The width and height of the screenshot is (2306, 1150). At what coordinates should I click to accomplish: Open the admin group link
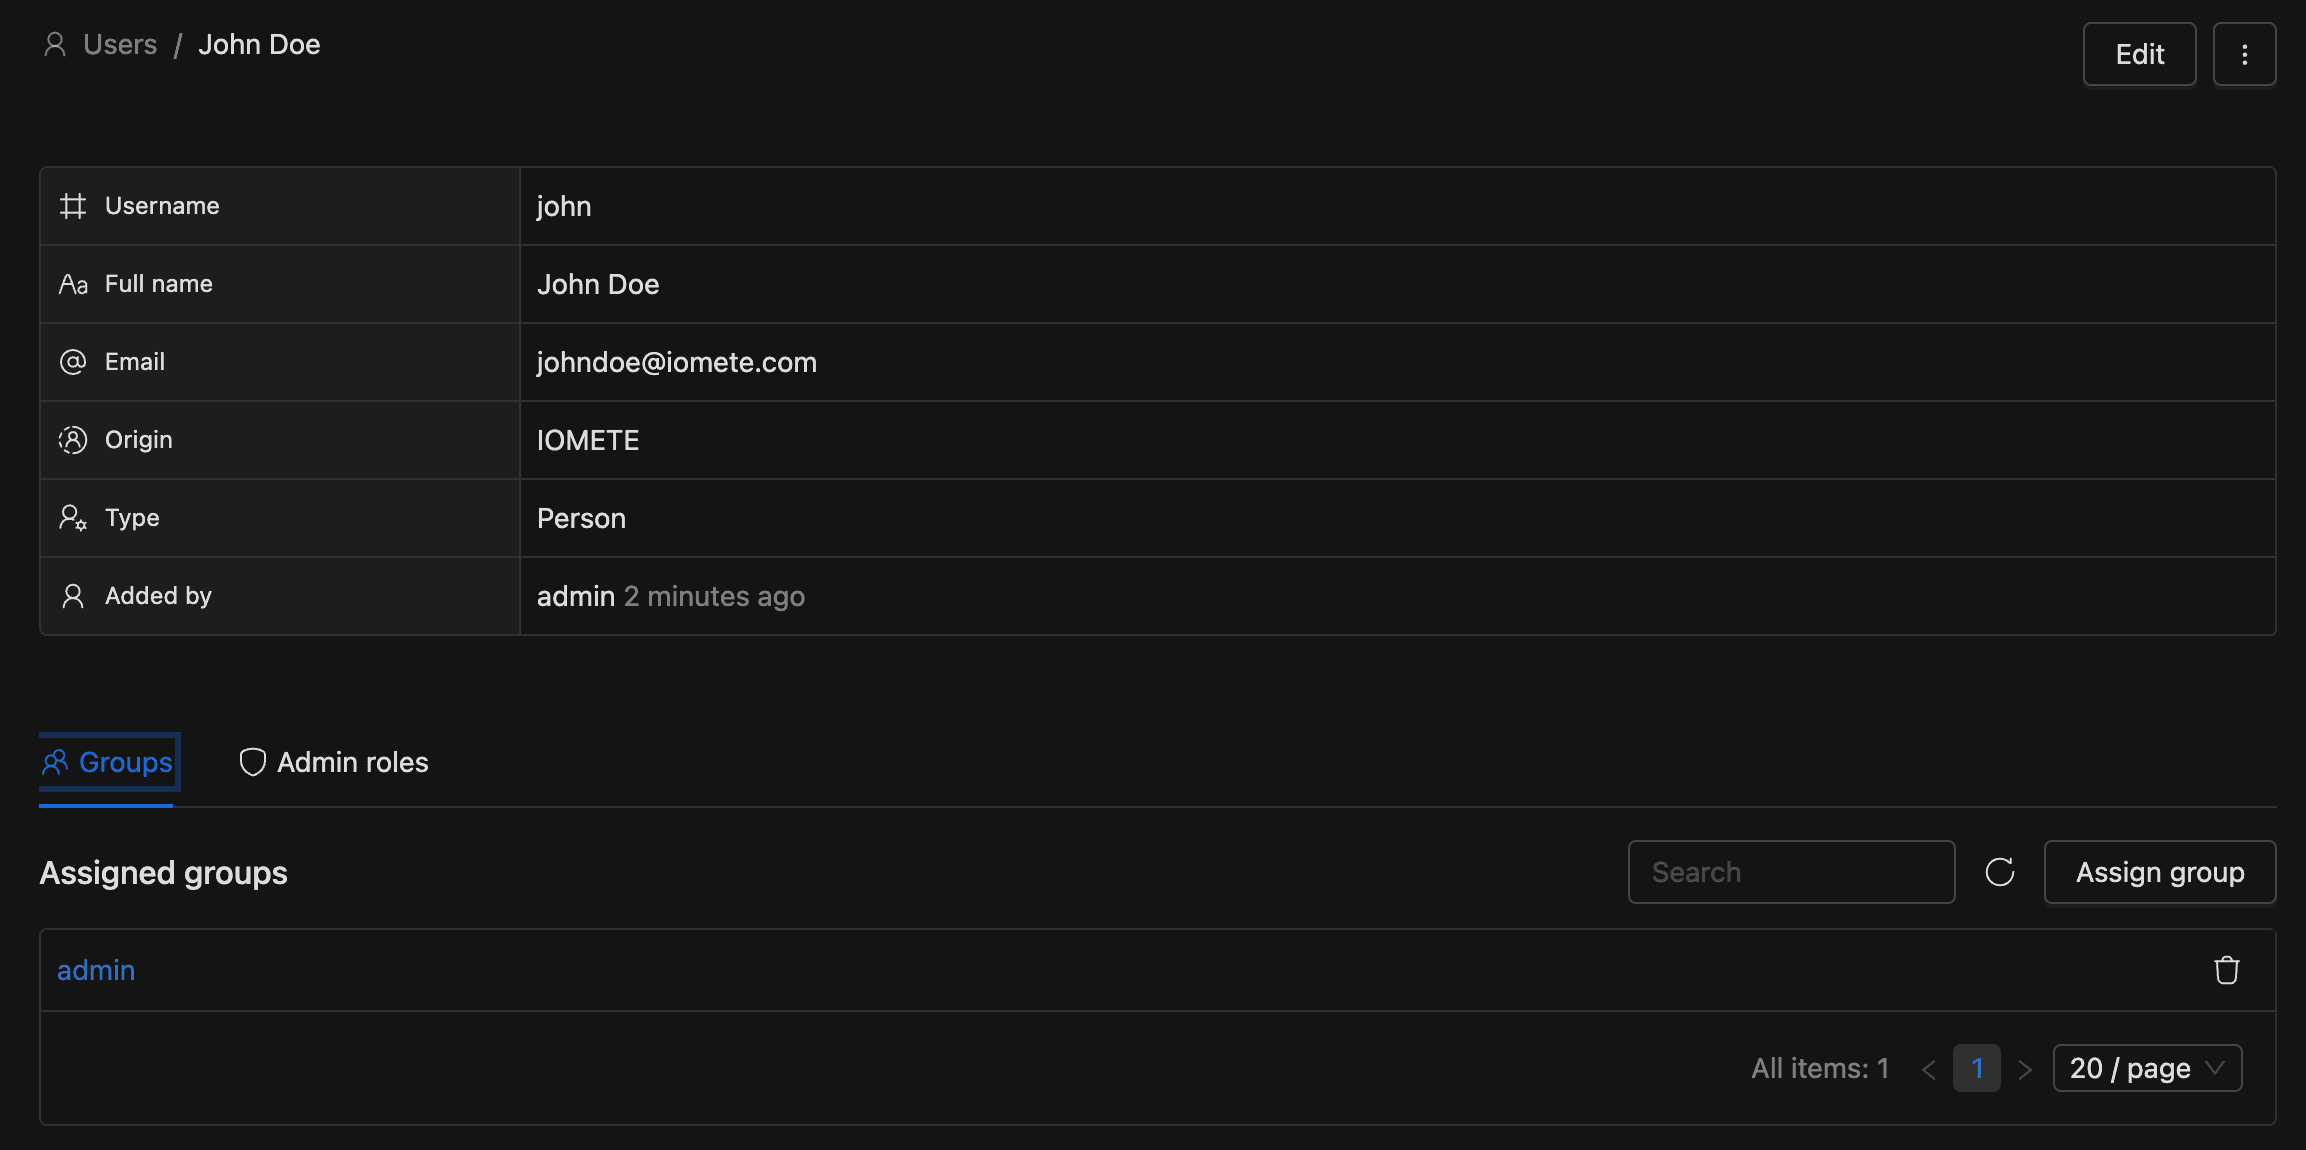coord(96,970)
